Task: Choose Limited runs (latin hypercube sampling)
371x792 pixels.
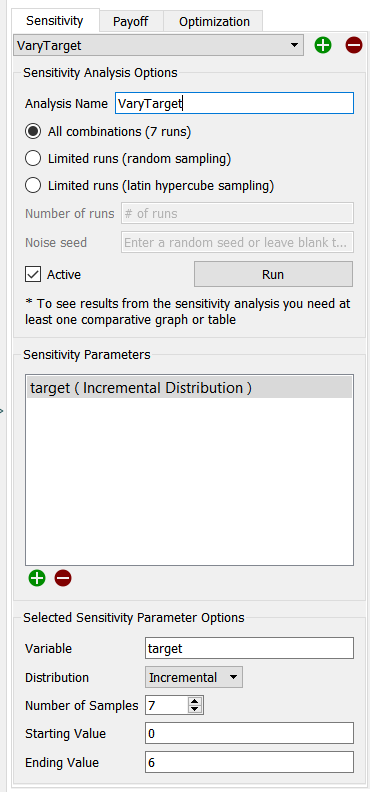Action: (x=33, y=186)
